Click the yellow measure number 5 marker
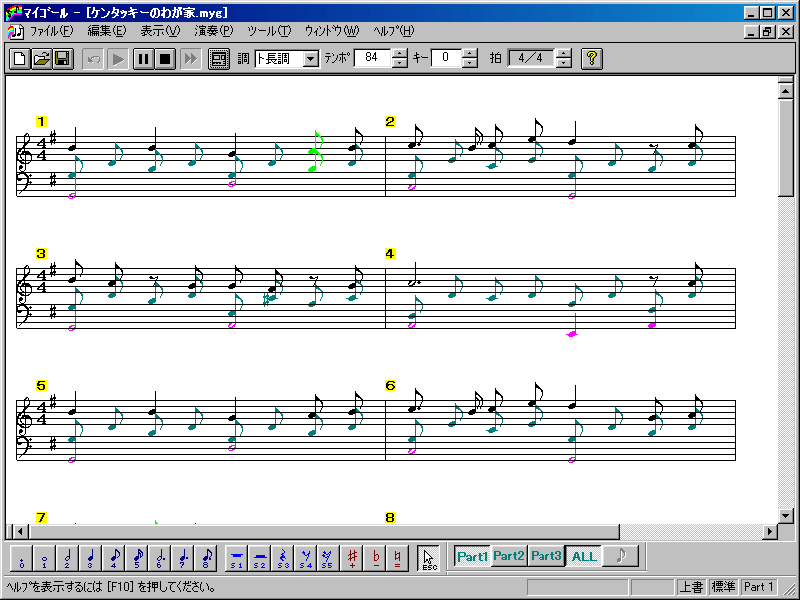Screen dimensions: 800x600 click(x=41, y=385)
